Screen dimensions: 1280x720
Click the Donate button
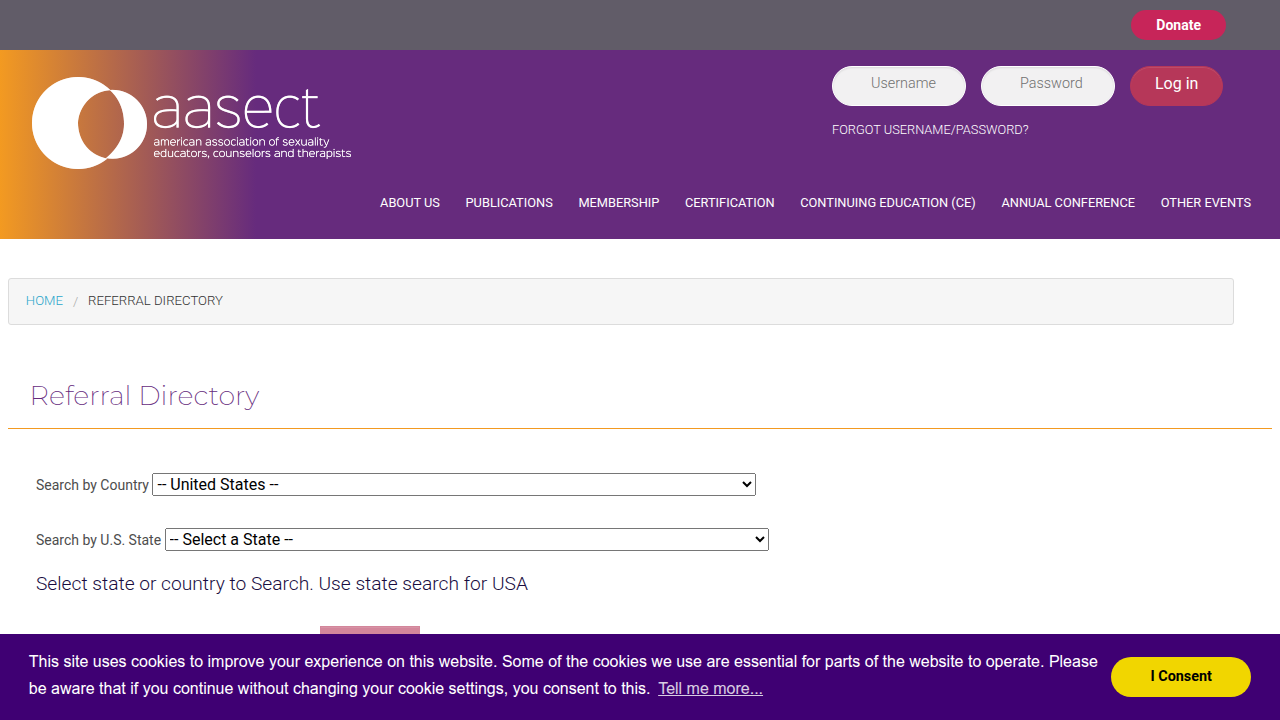1178,25
